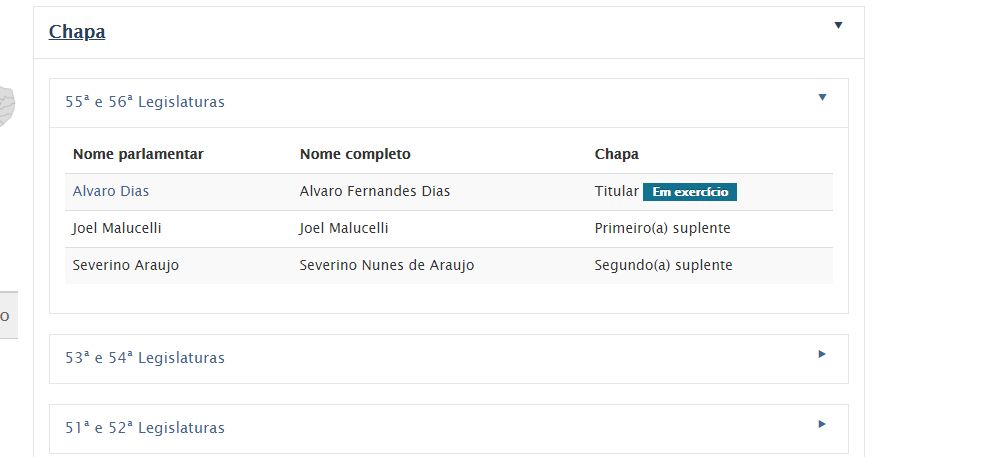Select the Severino Araujo parlamentar name
Screen dimensions: 987x457
coord(125,266)
